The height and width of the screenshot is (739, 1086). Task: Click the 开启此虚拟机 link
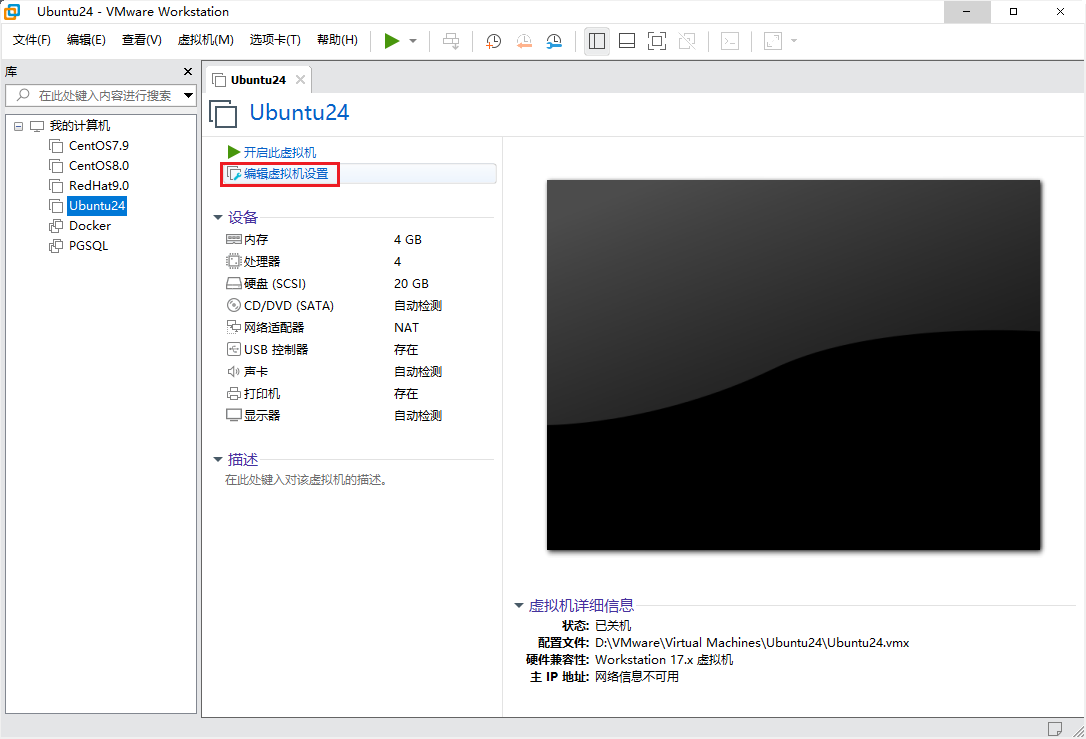(x=279, y=152)
